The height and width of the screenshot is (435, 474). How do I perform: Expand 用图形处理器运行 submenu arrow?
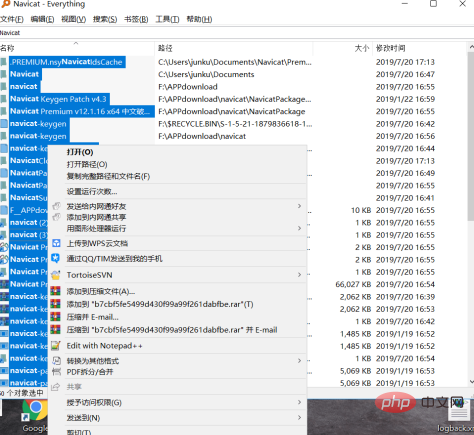(x=299, y=228)
